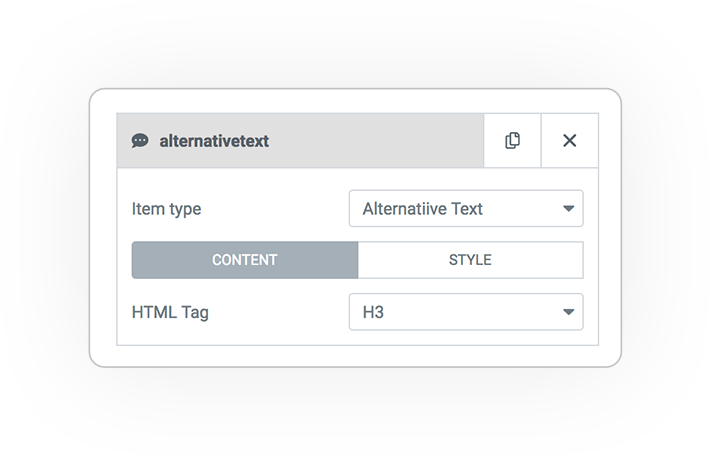The height and width of the screenshot is (456, 710).
Task: Select the Alternatiive Text value text
Action: [x=422, y=209]
